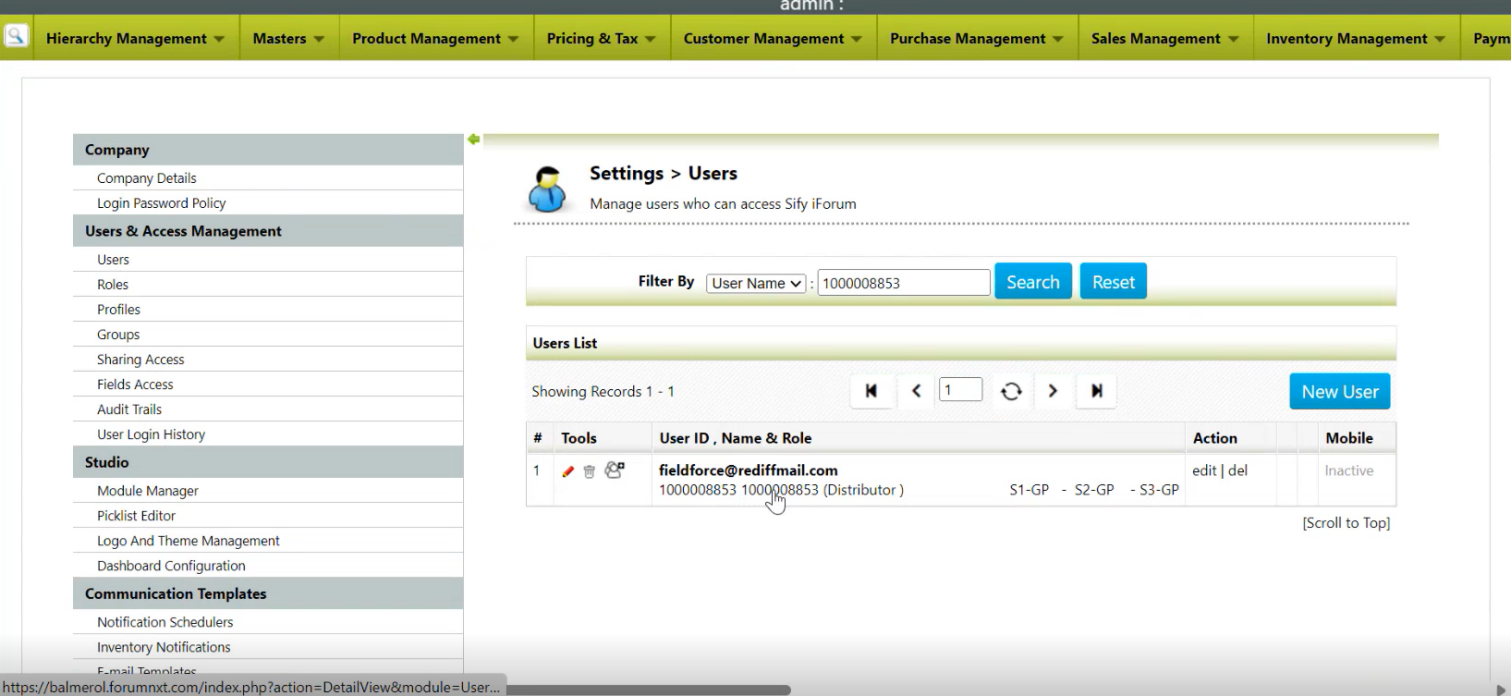
Task: Open Fields Access settings
Action: click(x=135, y=384)
